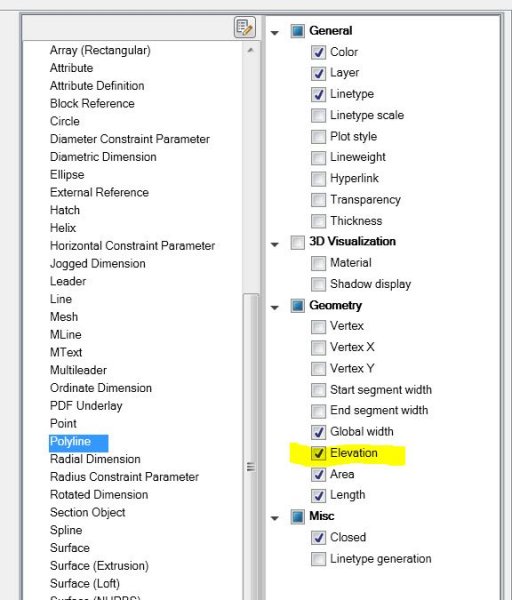Collapse the Geometry section arrow

click(275, 307)
